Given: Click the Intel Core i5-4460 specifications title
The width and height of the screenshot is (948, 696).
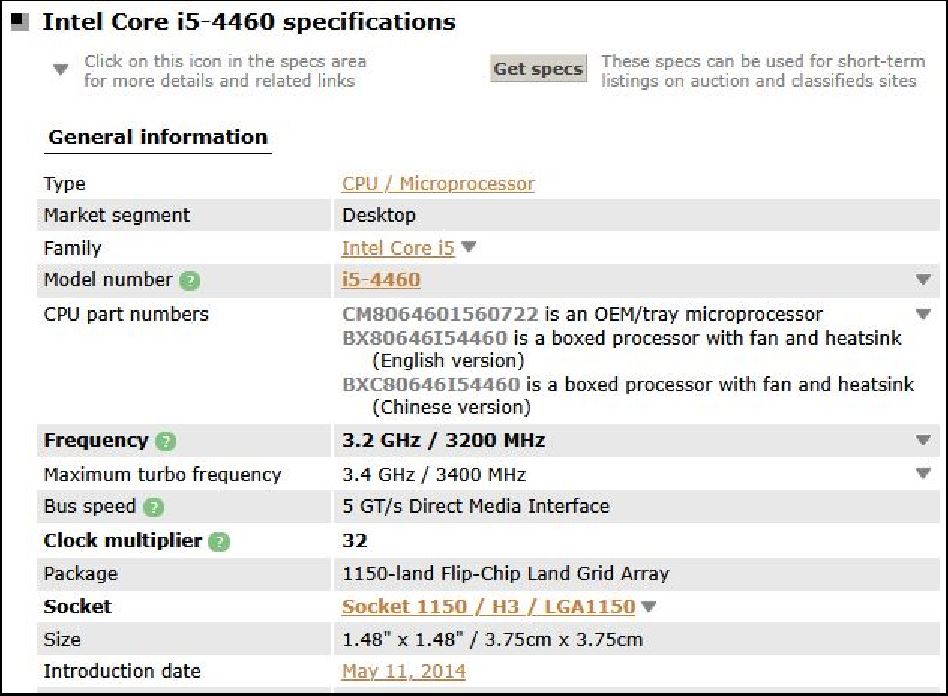Looking at the screenshot, I should tap(248, 22).
